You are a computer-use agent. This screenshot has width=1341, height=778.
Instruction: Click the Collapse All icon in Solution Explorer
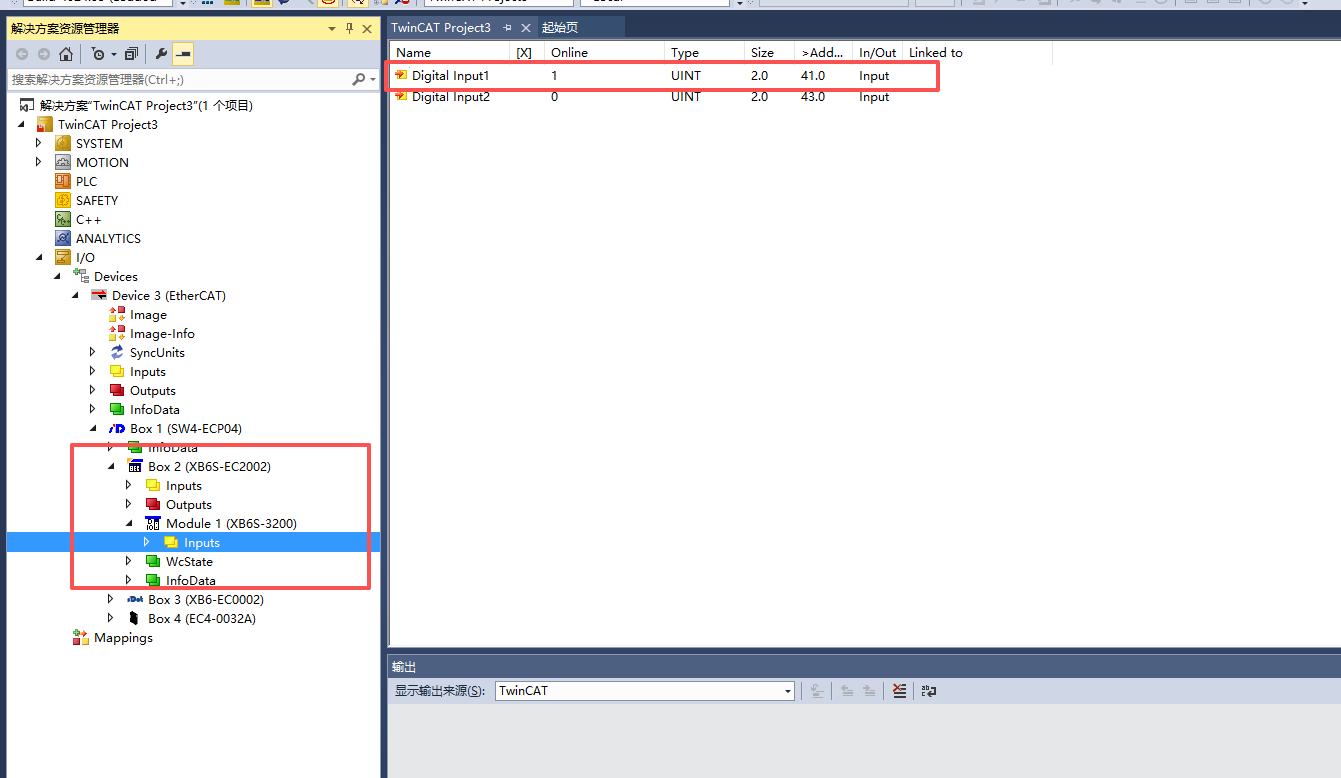coord(131,54)
